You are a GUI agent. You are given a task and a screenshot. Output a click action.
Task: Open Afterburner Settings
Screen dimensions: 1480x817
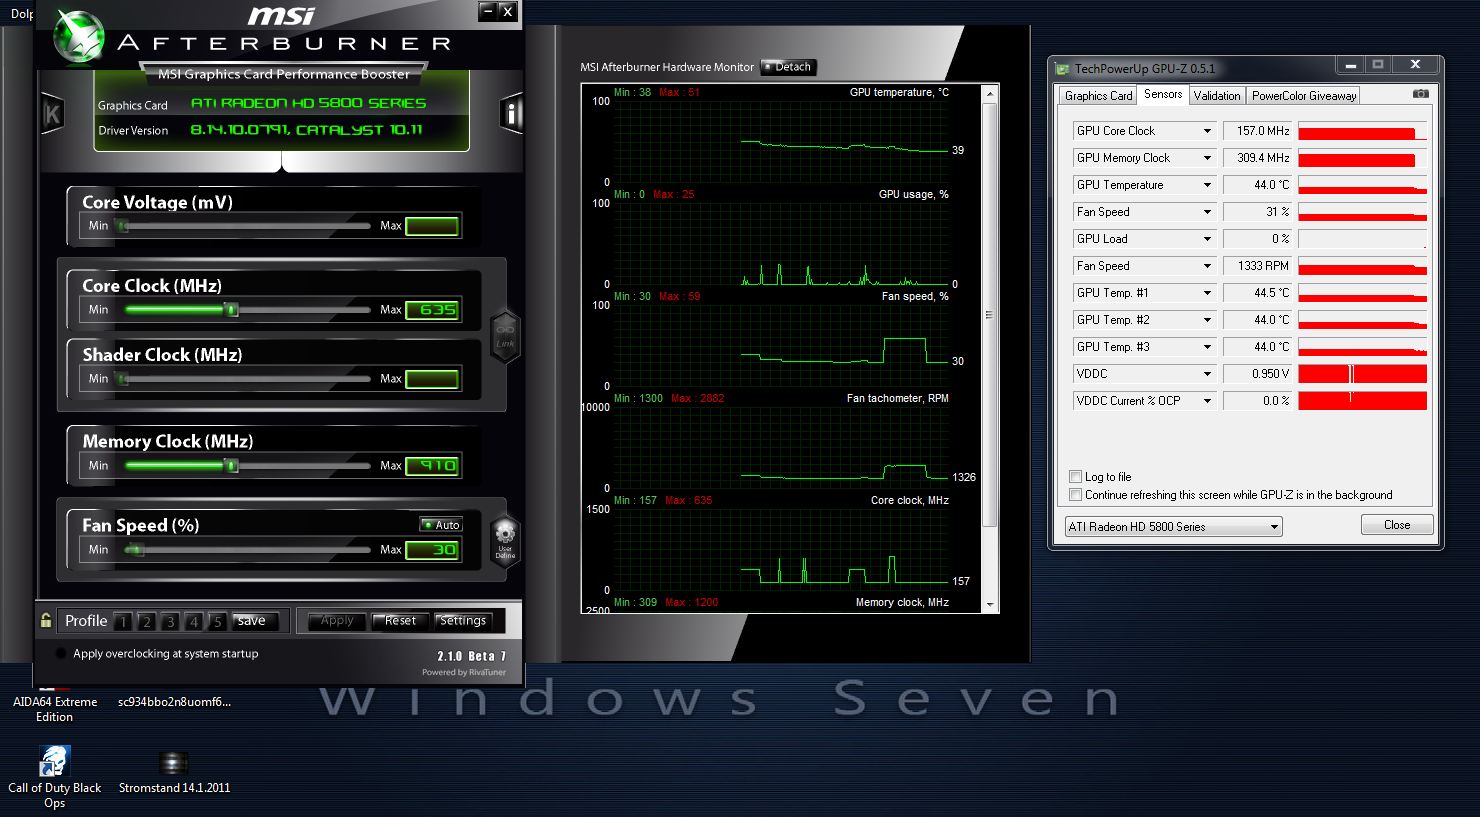click(x=463, y=621)
